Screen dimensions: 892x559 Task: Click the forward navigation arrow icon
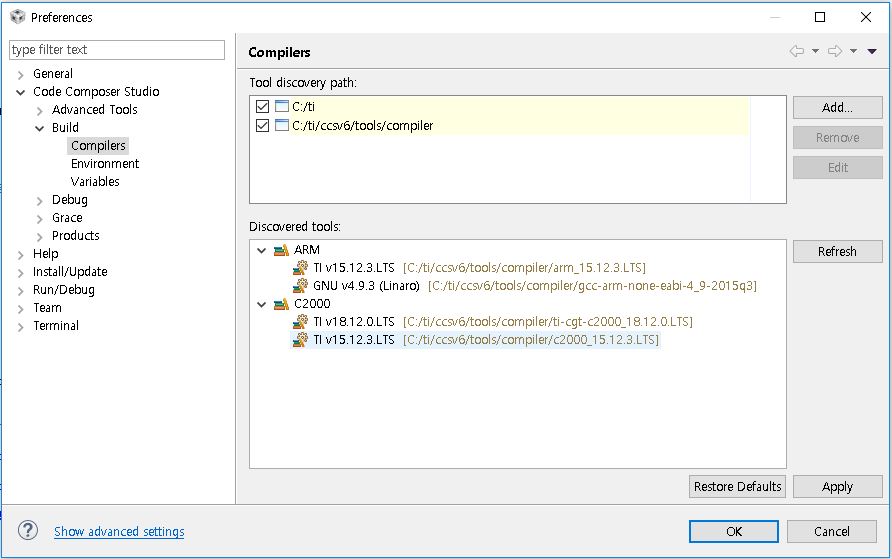pyautogui.click(x=834, y=51)
